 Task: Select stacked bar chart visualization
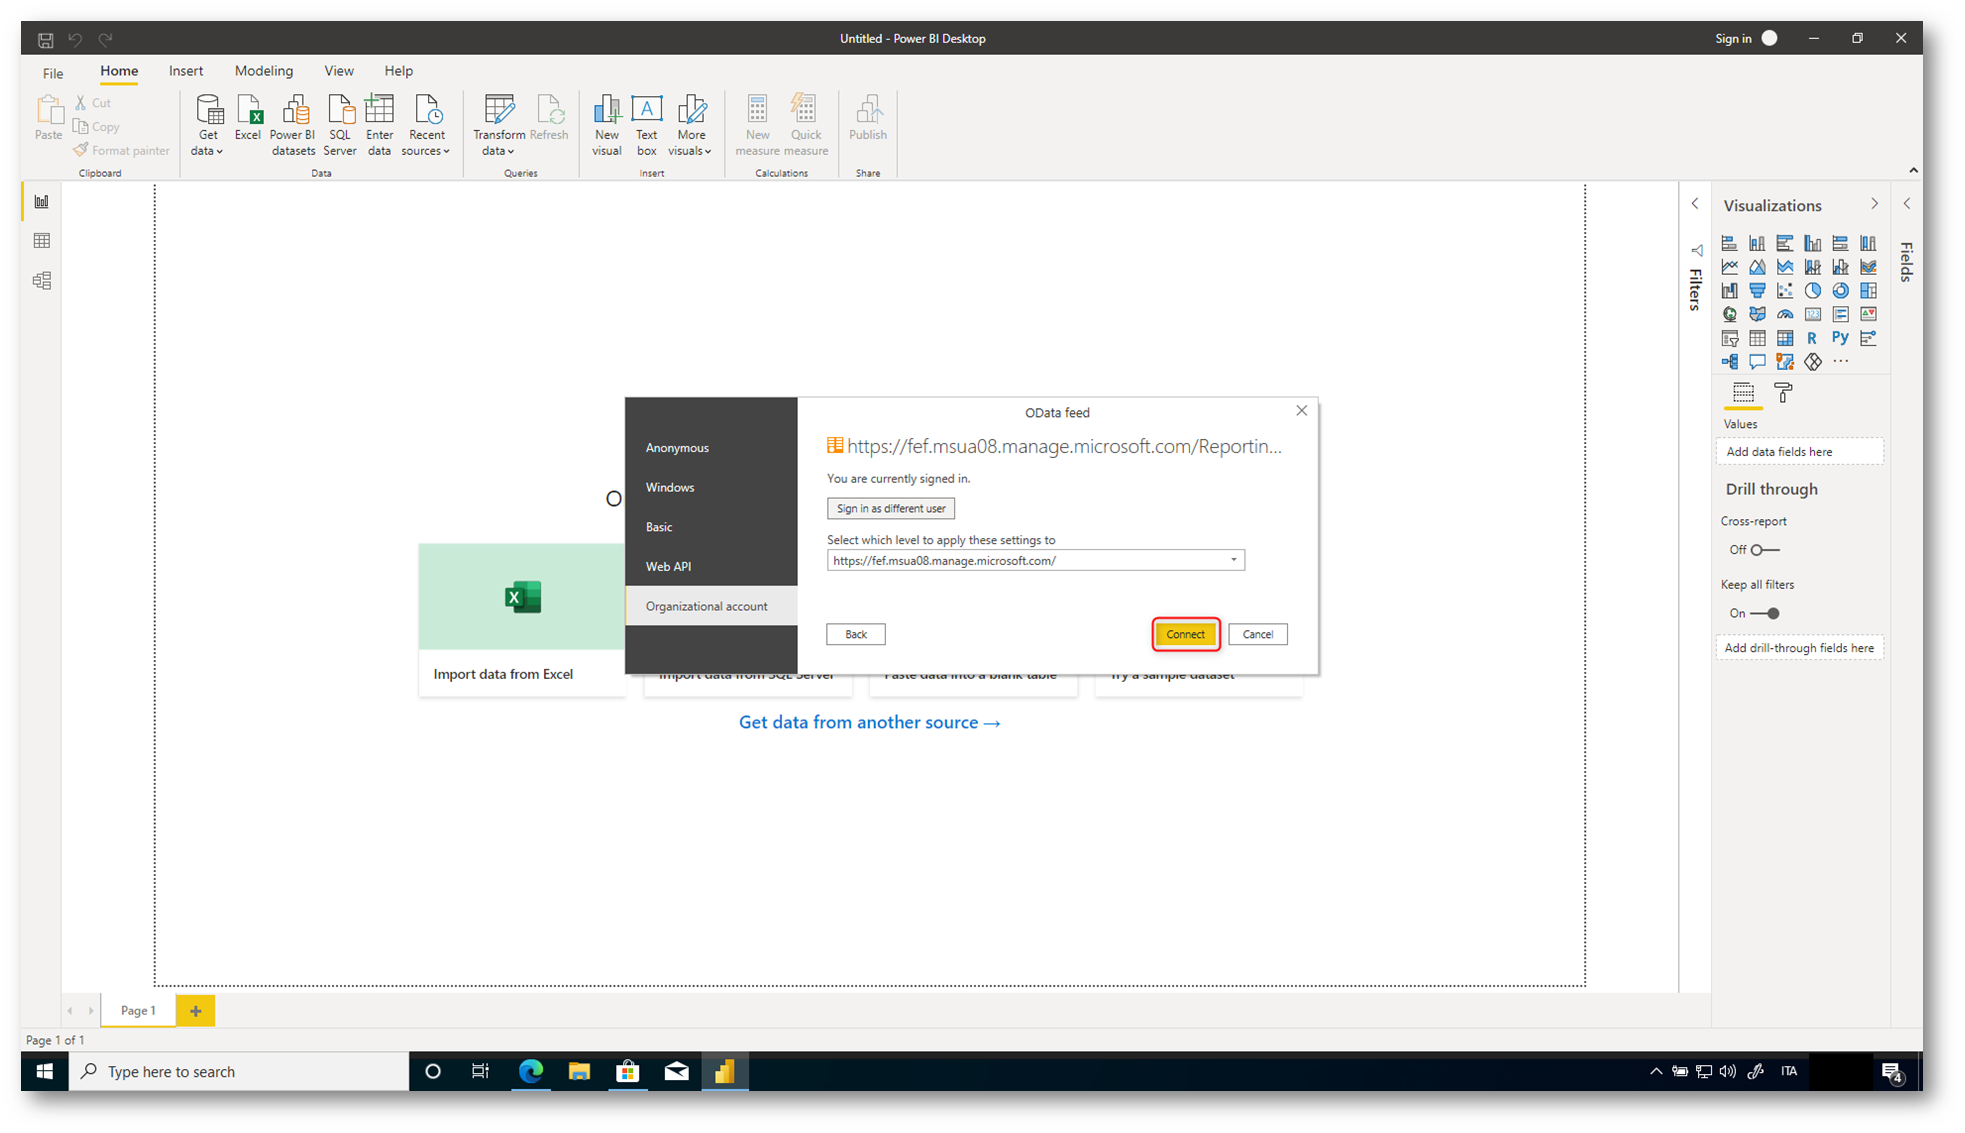(1729, 243)
